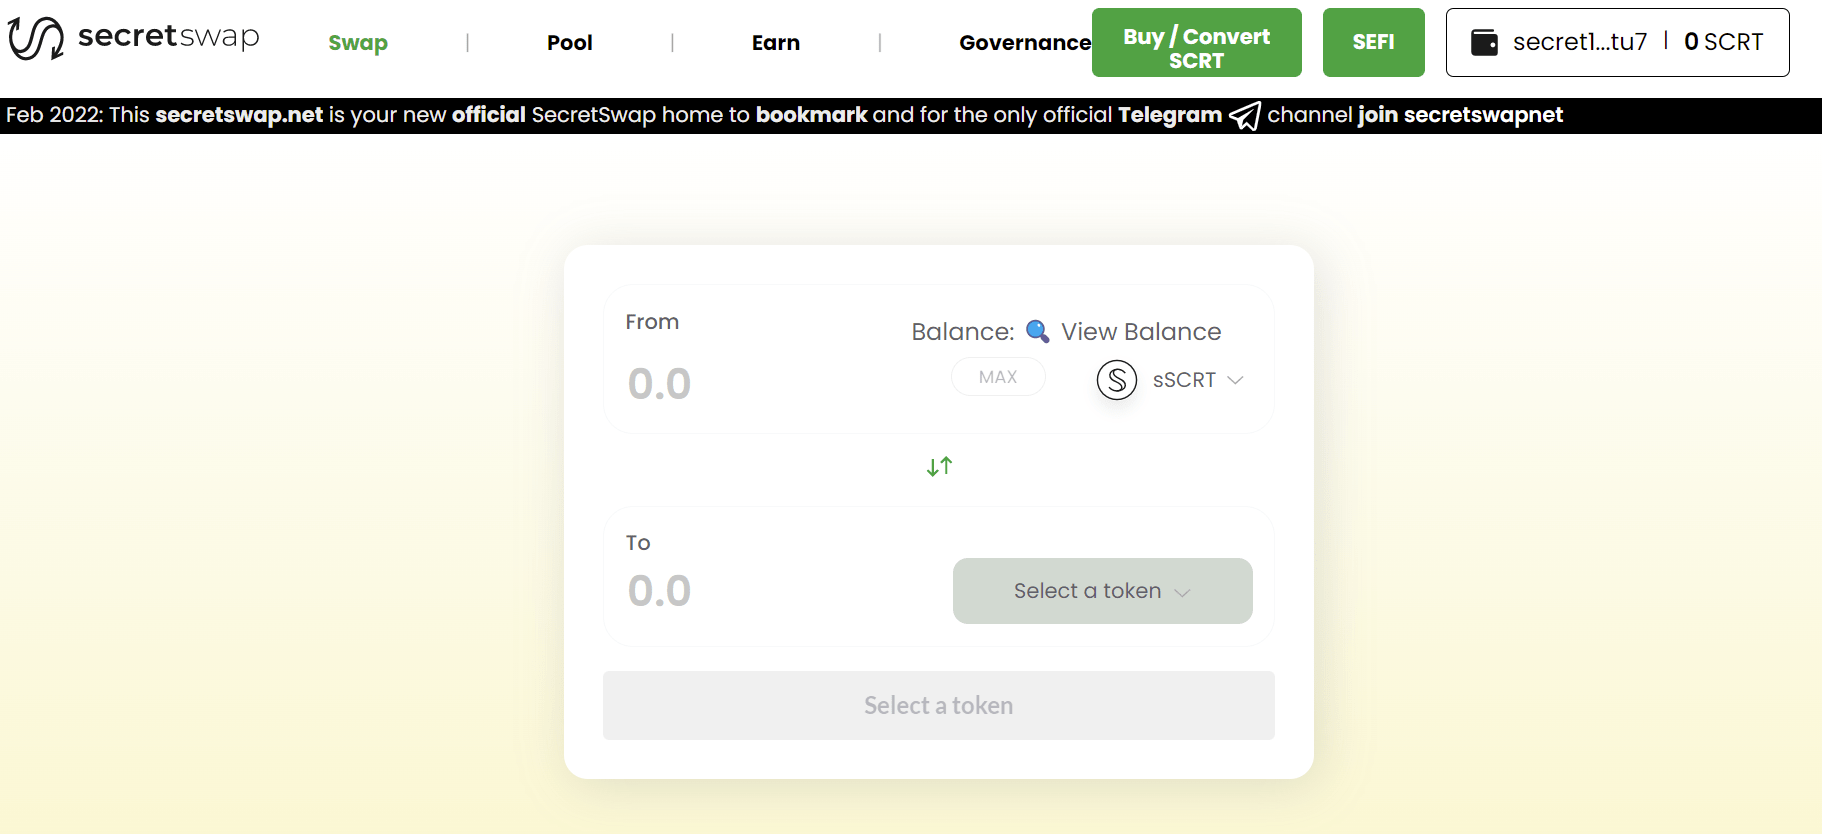1822x834 pixels.
Task: Open the Governance tab
Action: pos(1024,43)
